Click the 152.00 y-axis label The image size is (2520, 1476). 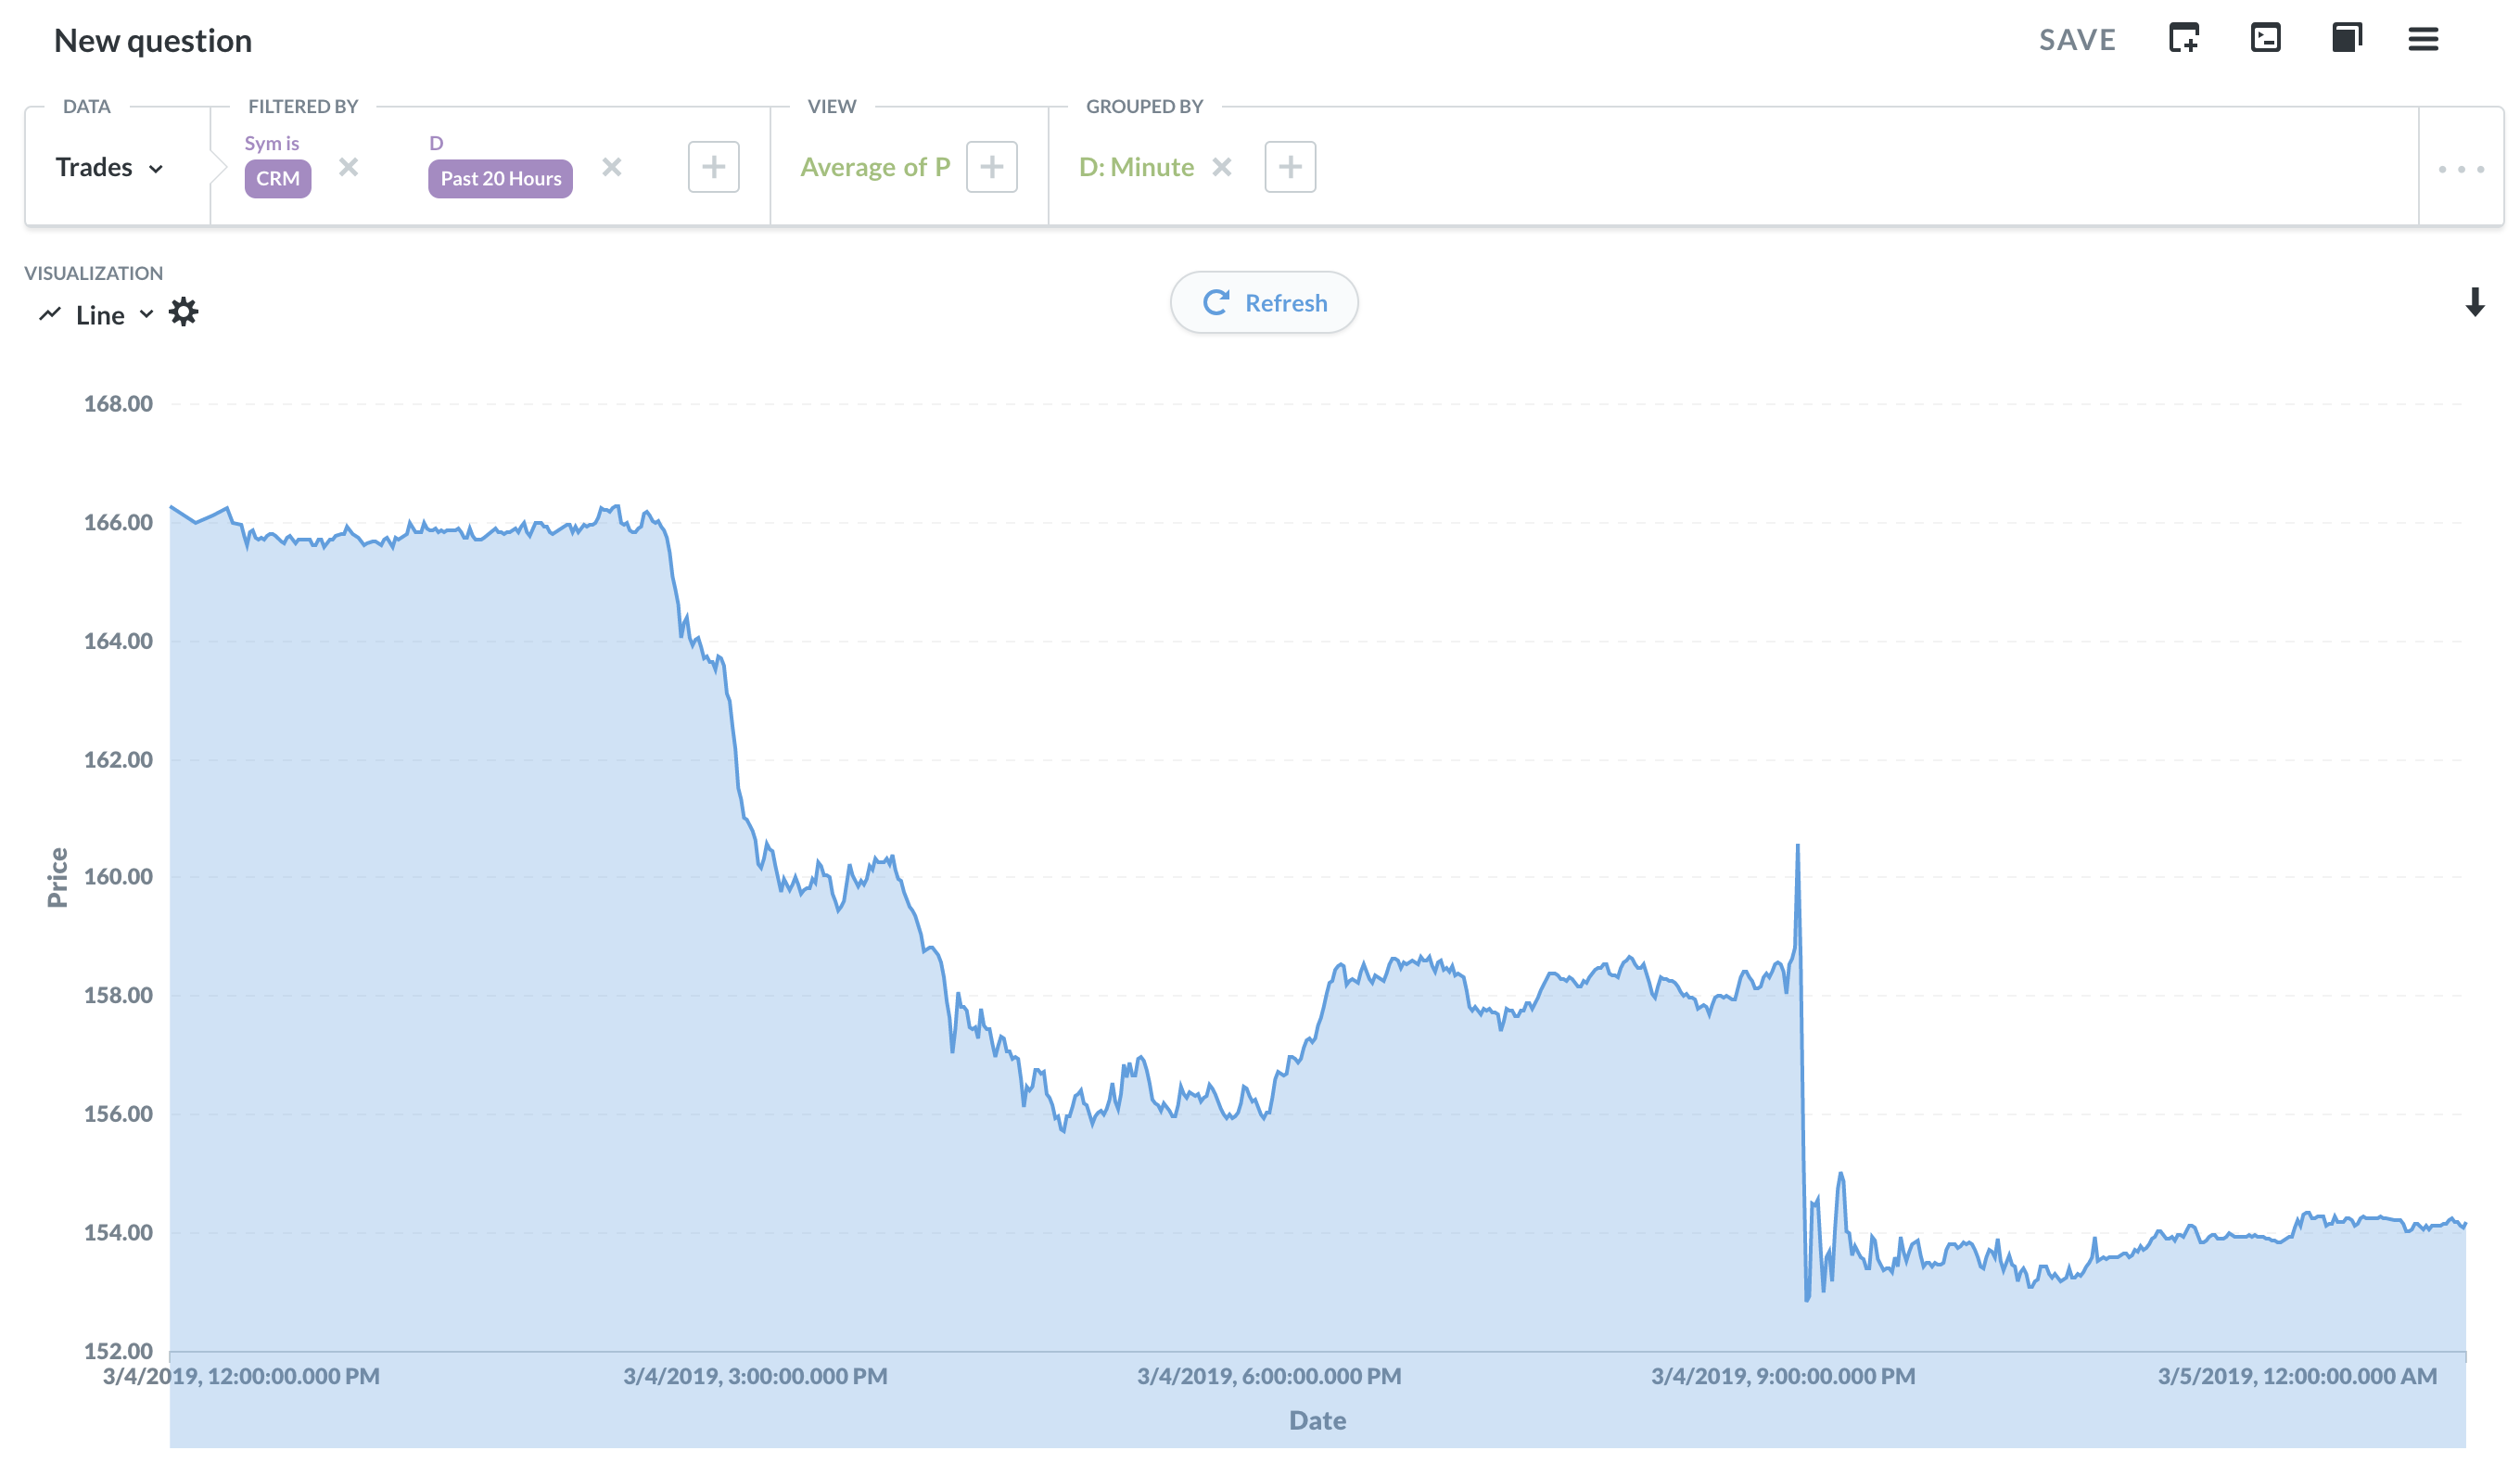[118, 1351]
